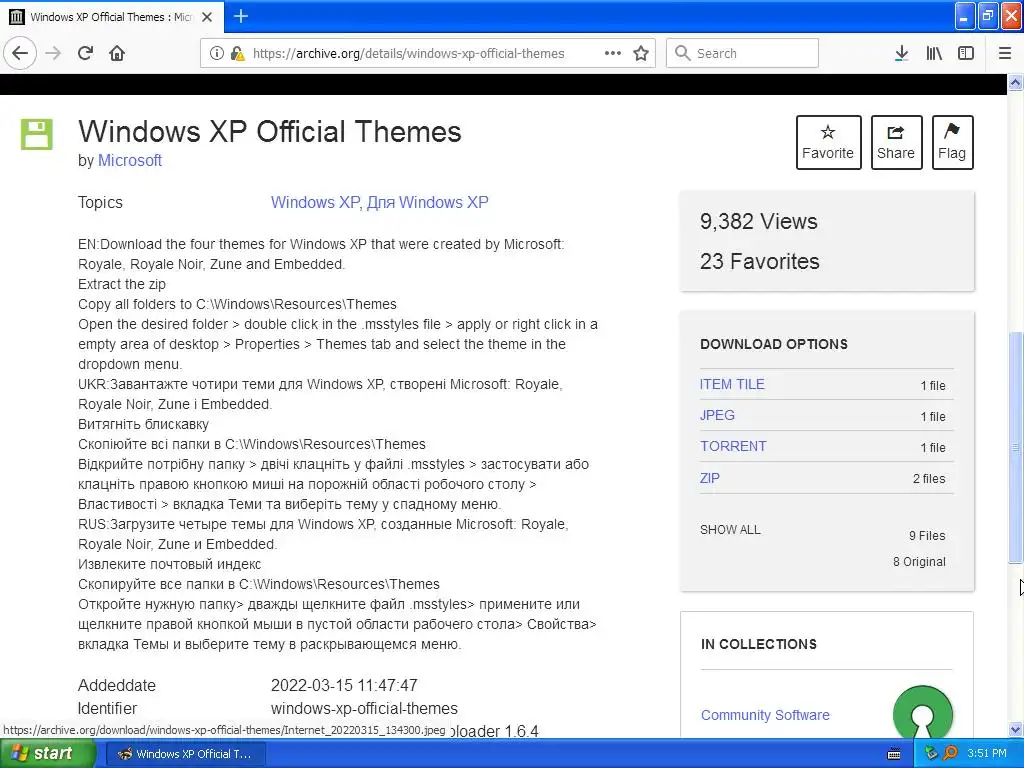The height and width of the screenshot is (768, 1024).
Task: Focus the browser Search box
Action: click(742, 53)
